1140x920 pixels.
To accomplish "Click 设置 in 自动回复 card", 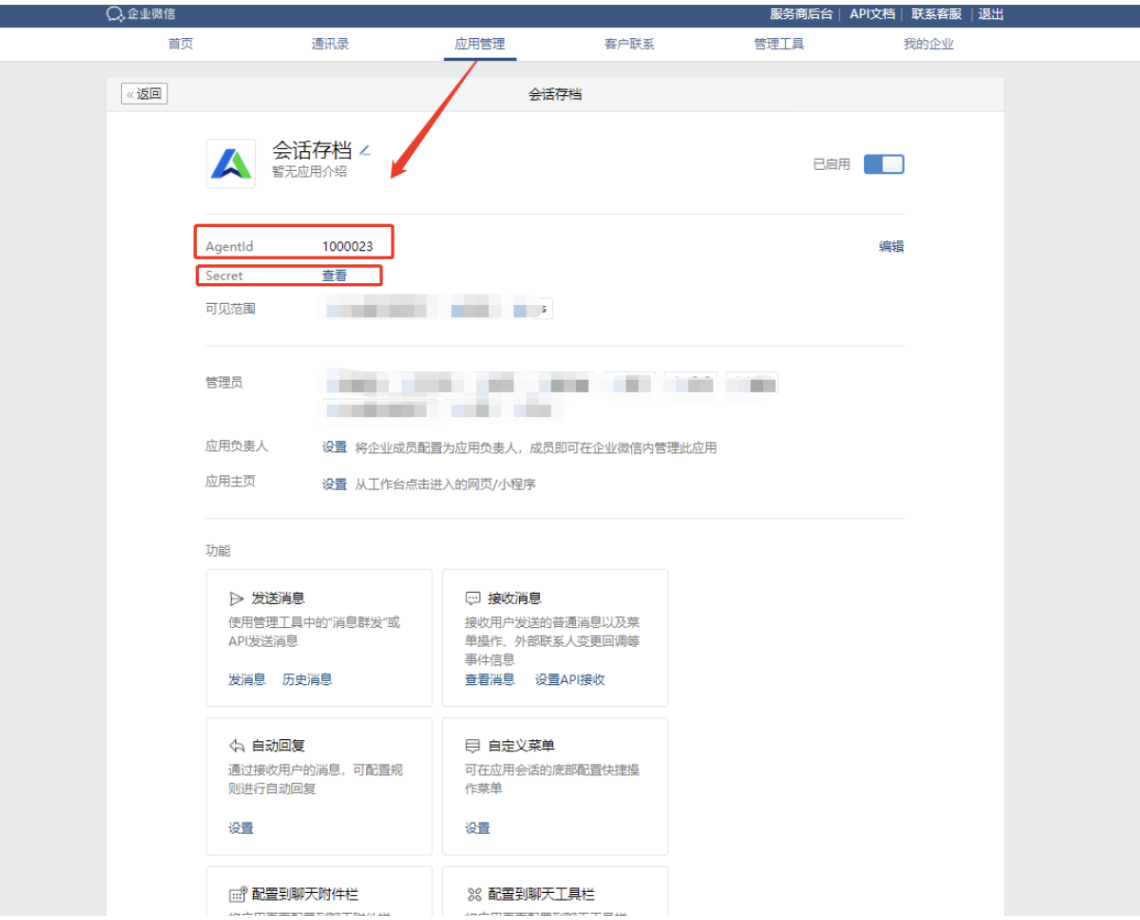I will point(241,828).
